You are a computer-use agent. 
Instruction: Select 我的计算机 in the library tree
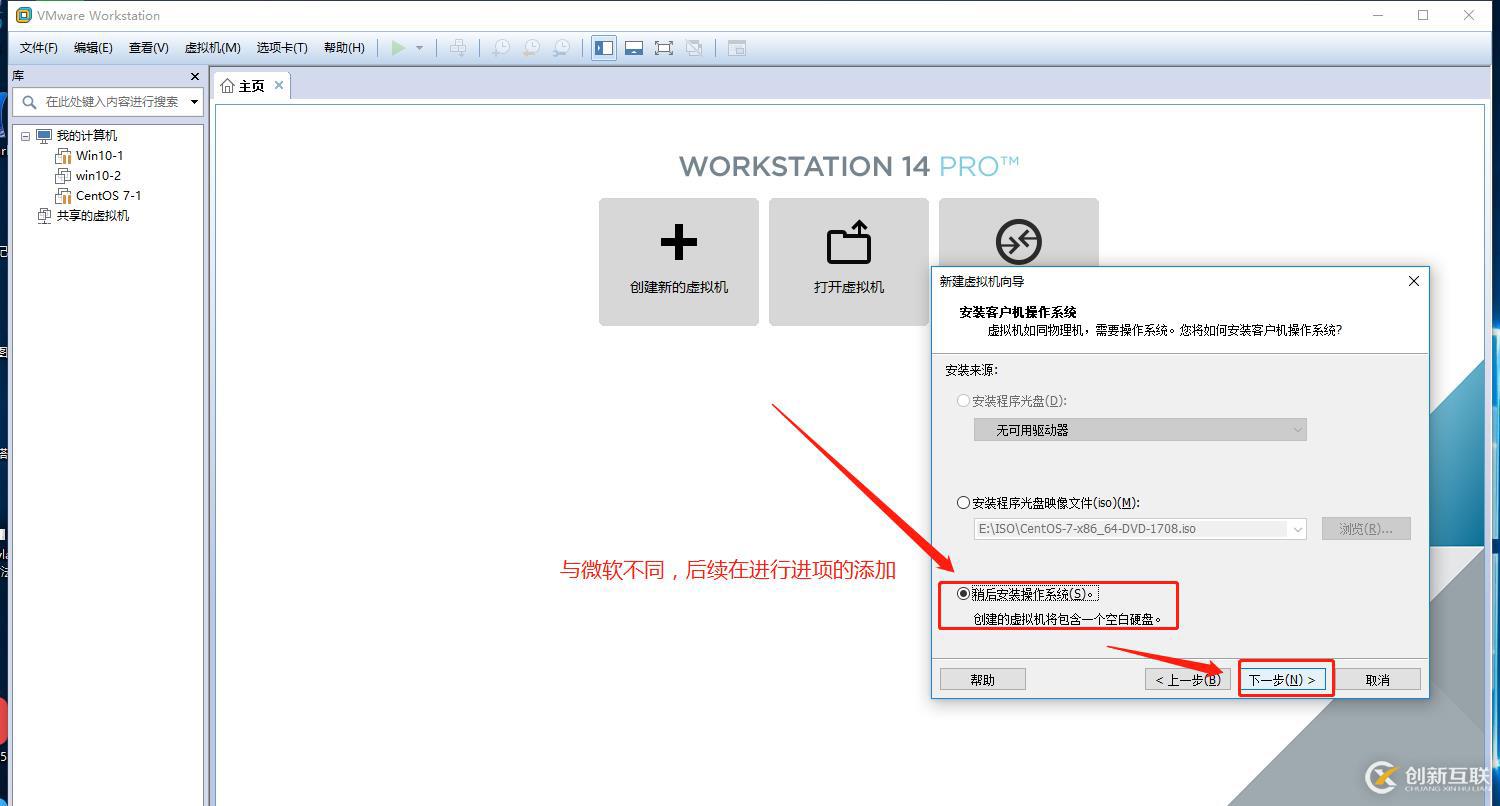86,136
